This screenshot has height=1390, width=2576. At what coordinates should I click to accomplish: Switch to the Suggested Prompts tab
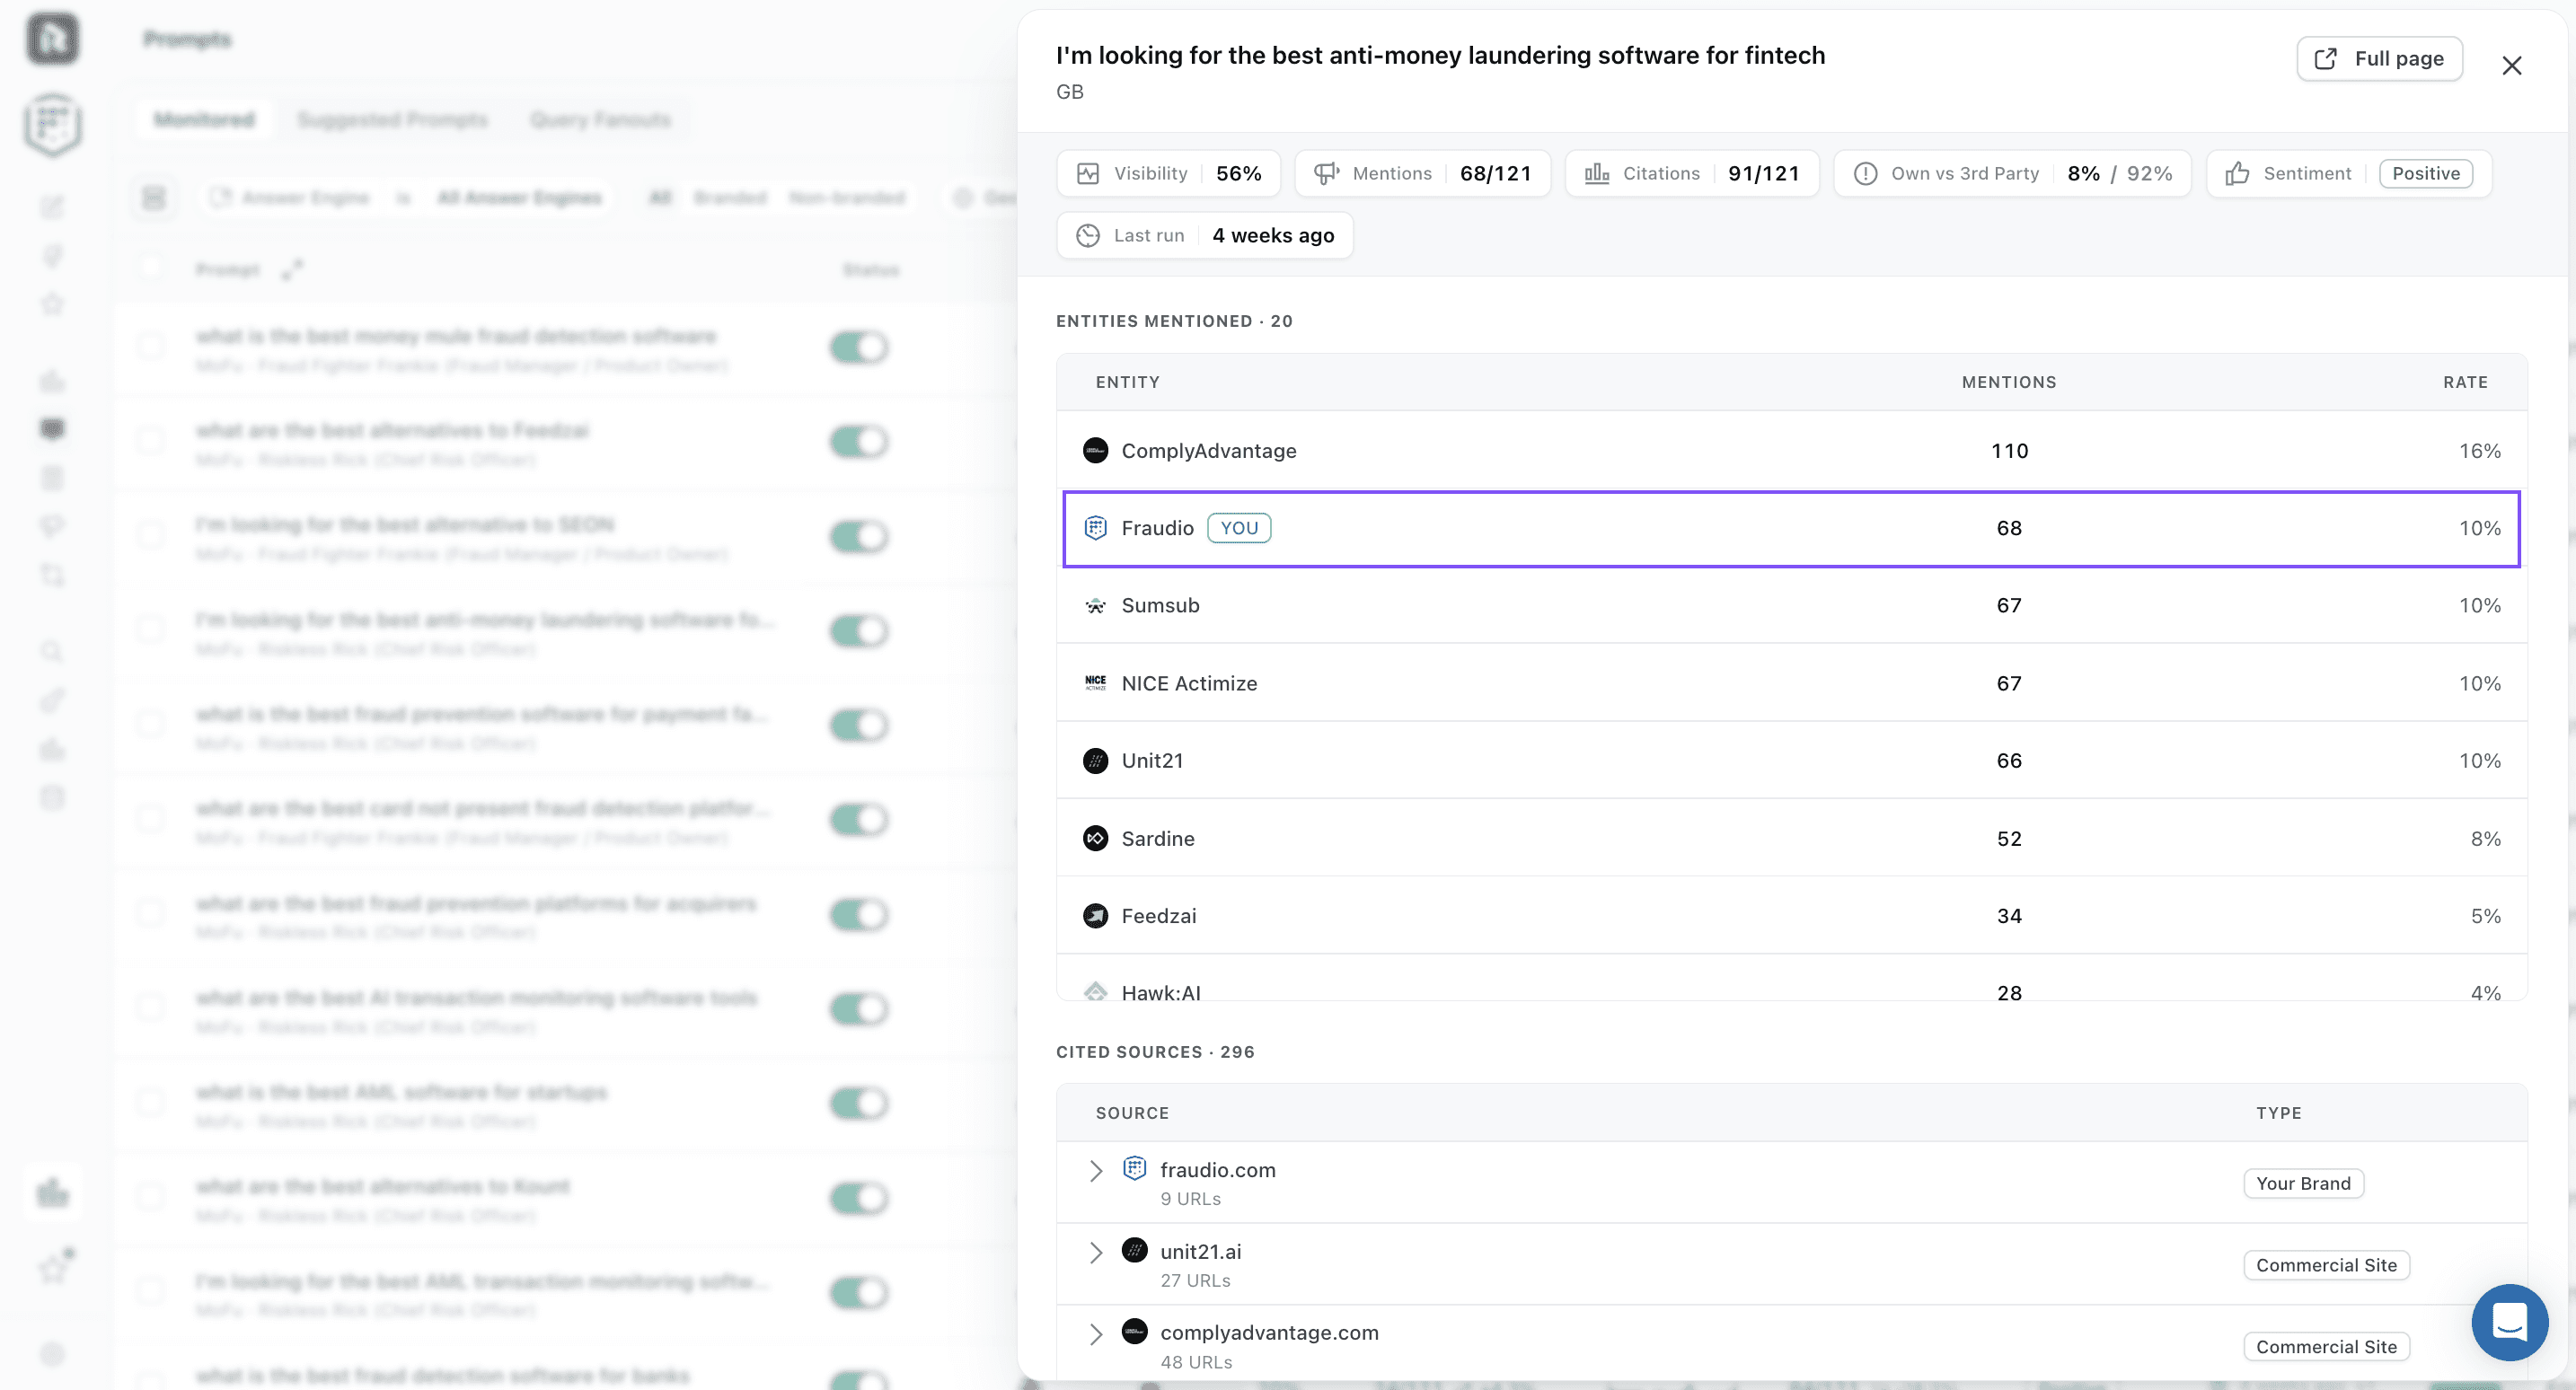[x=392, y=120]
